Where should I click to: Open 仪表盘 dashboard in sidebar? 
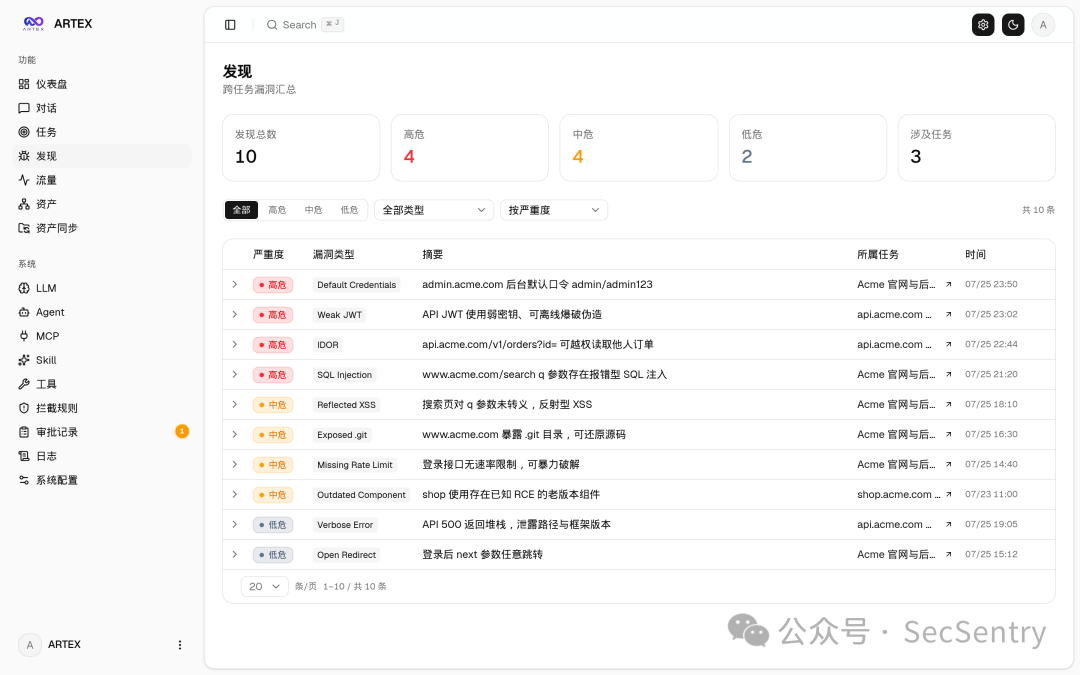click(102, 84)
